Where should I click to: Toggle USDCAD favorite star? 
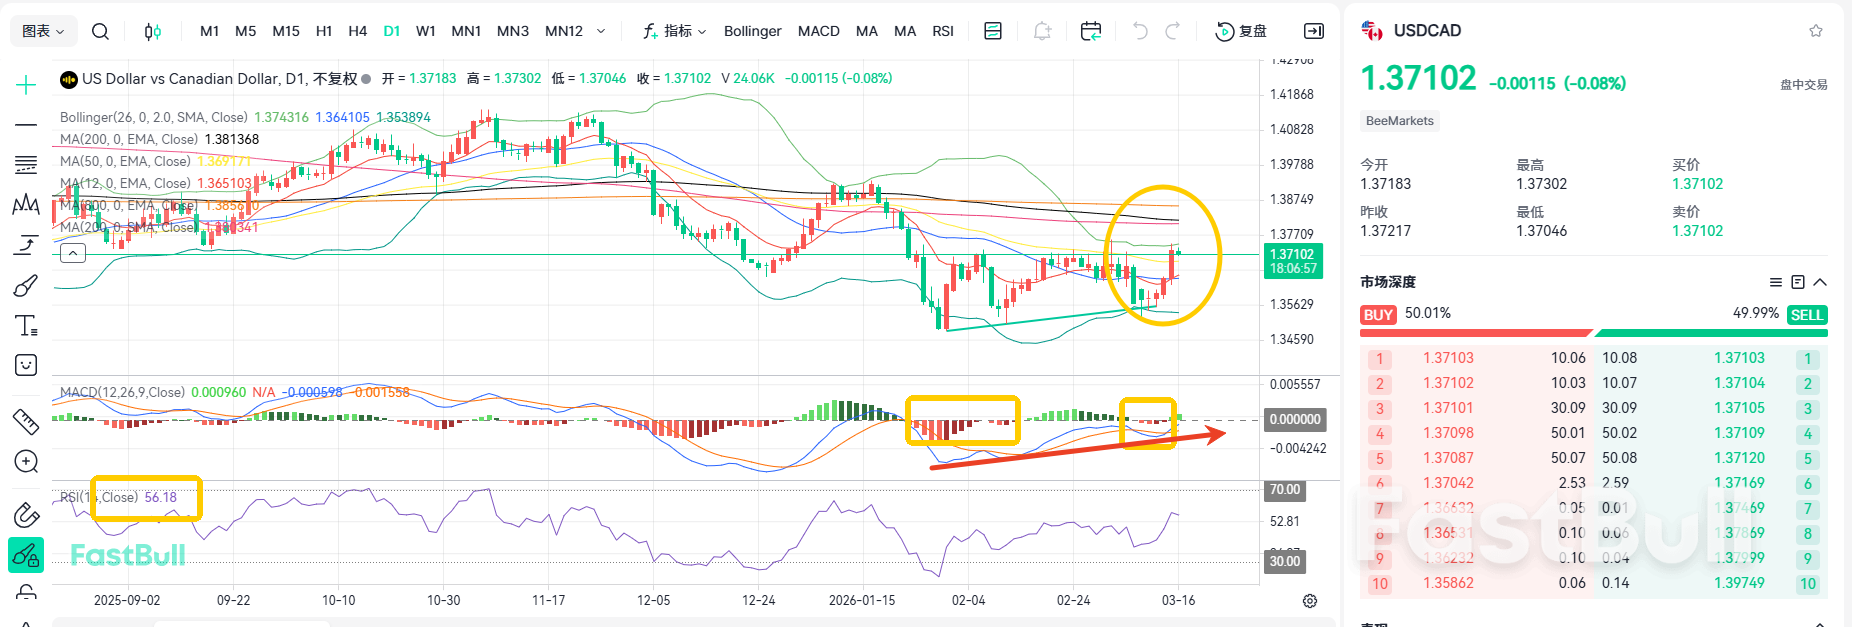[1816, 31]
